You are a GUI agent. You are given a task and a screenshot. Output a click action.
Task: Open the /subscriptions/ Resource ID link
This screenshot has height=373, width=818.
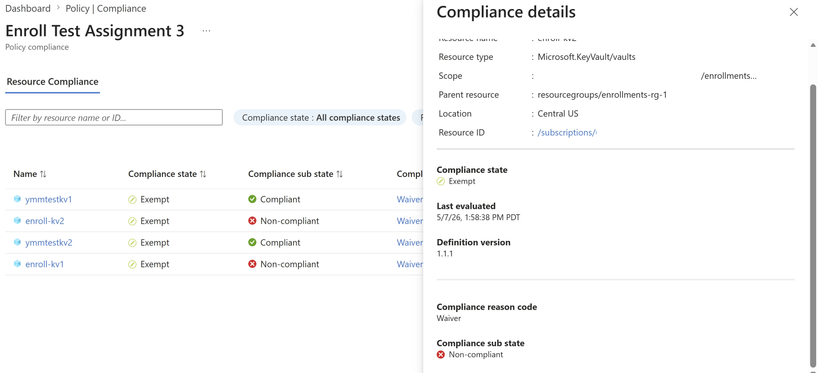567,133
